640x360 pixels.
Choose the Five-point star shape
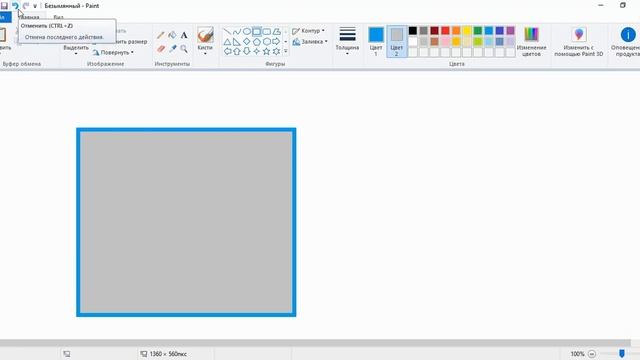pos(267,51)
